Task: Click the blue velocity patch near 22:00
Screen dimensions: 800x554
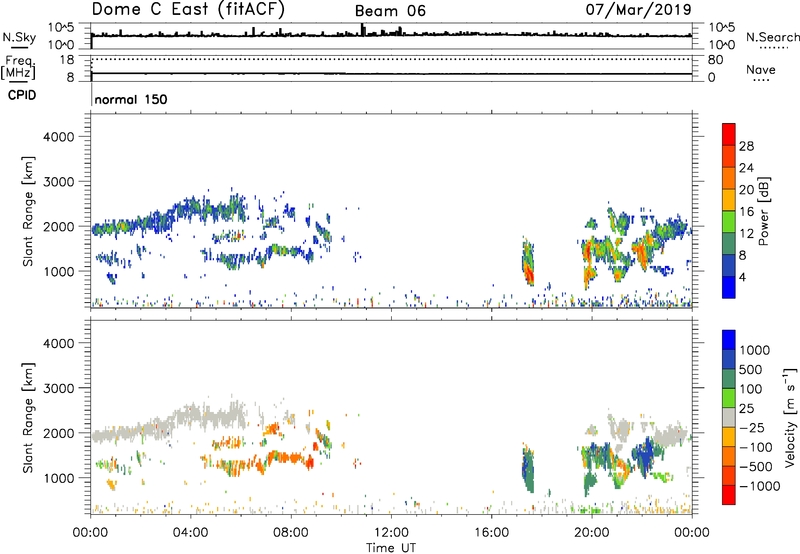Action: 644,454
